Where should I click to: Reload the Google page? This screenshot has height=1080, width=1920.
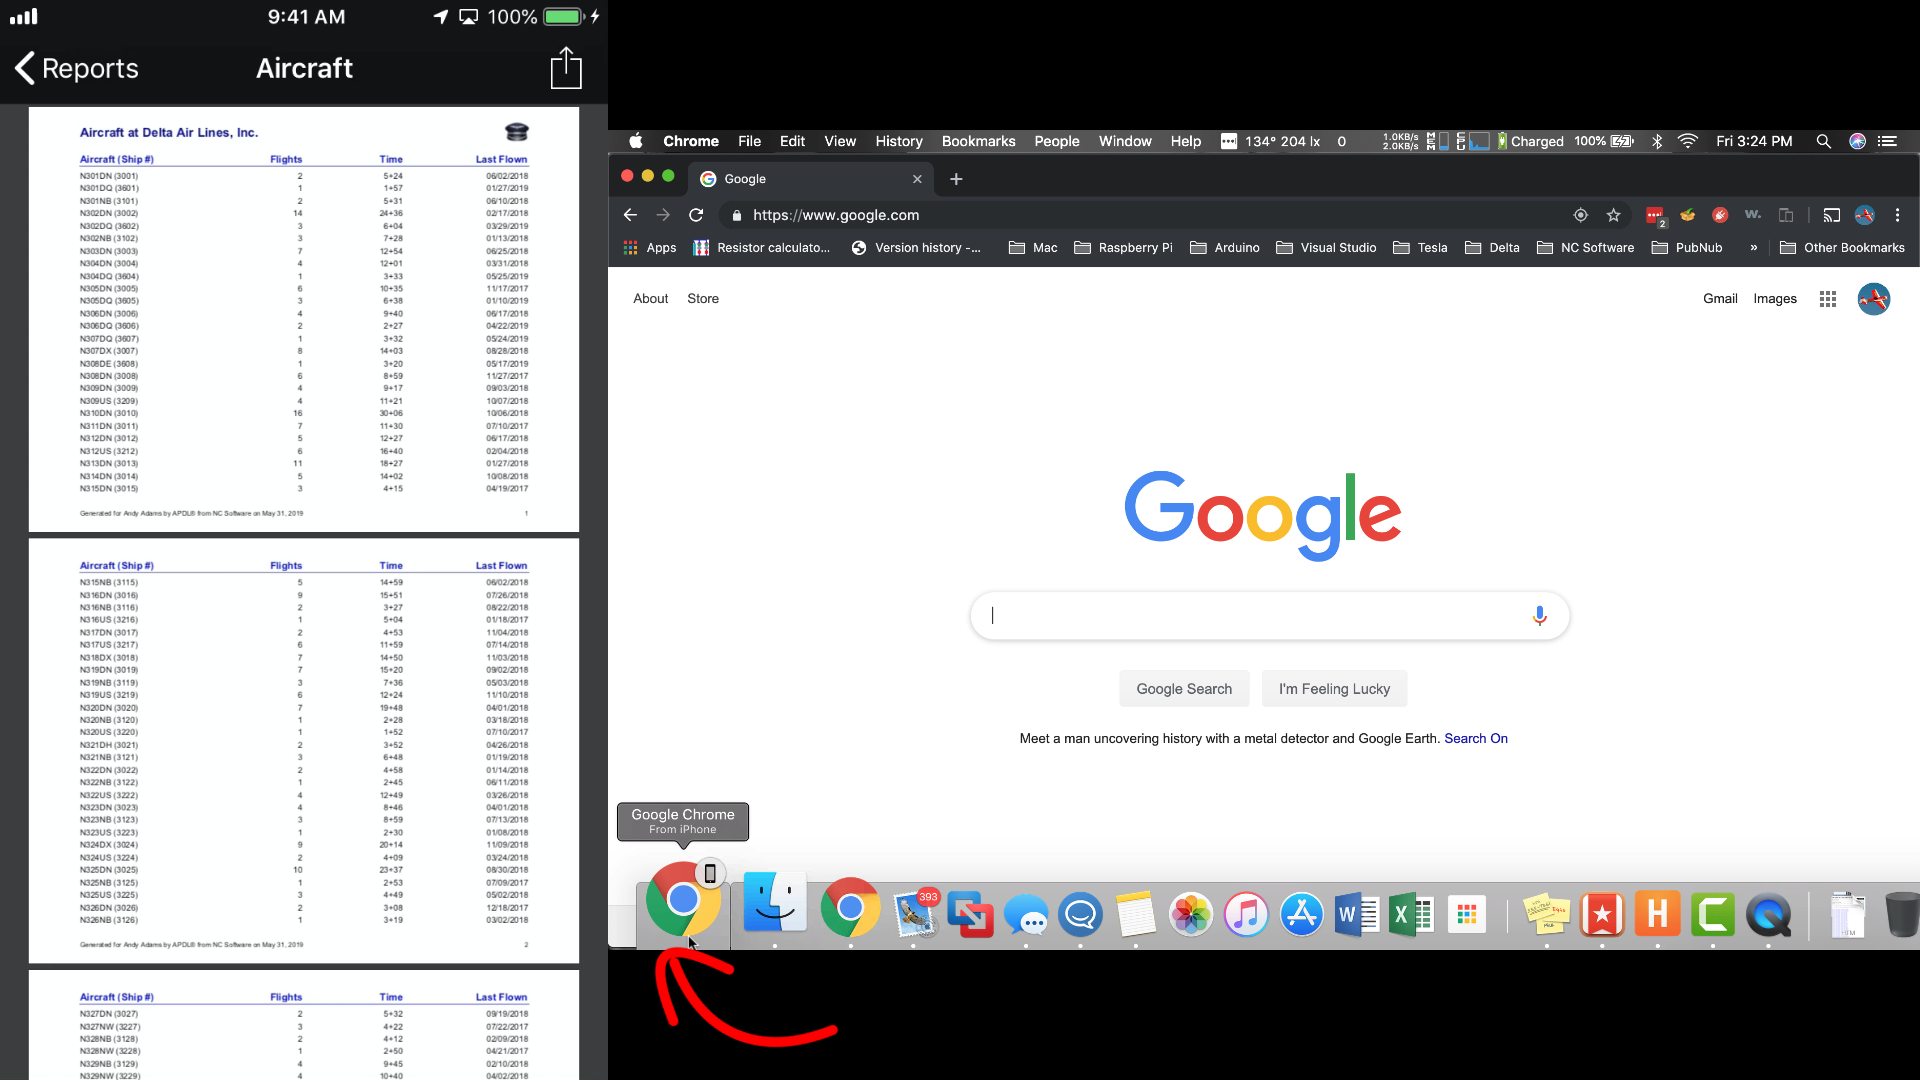coord(696,215)
